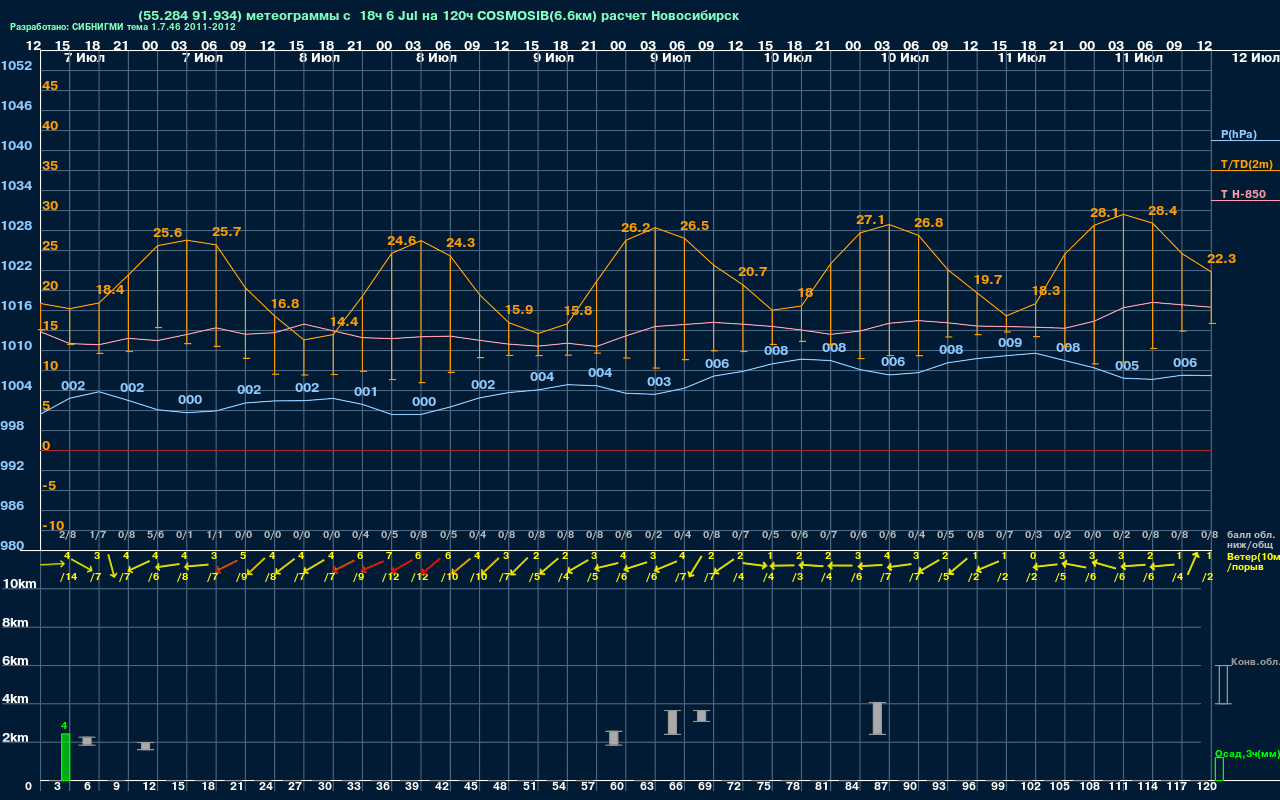Image resolution: width=1280 pixels, height=800 pixels.
Task: Click the 28.4 temperature maximum label
Action: pos(1163,211)
